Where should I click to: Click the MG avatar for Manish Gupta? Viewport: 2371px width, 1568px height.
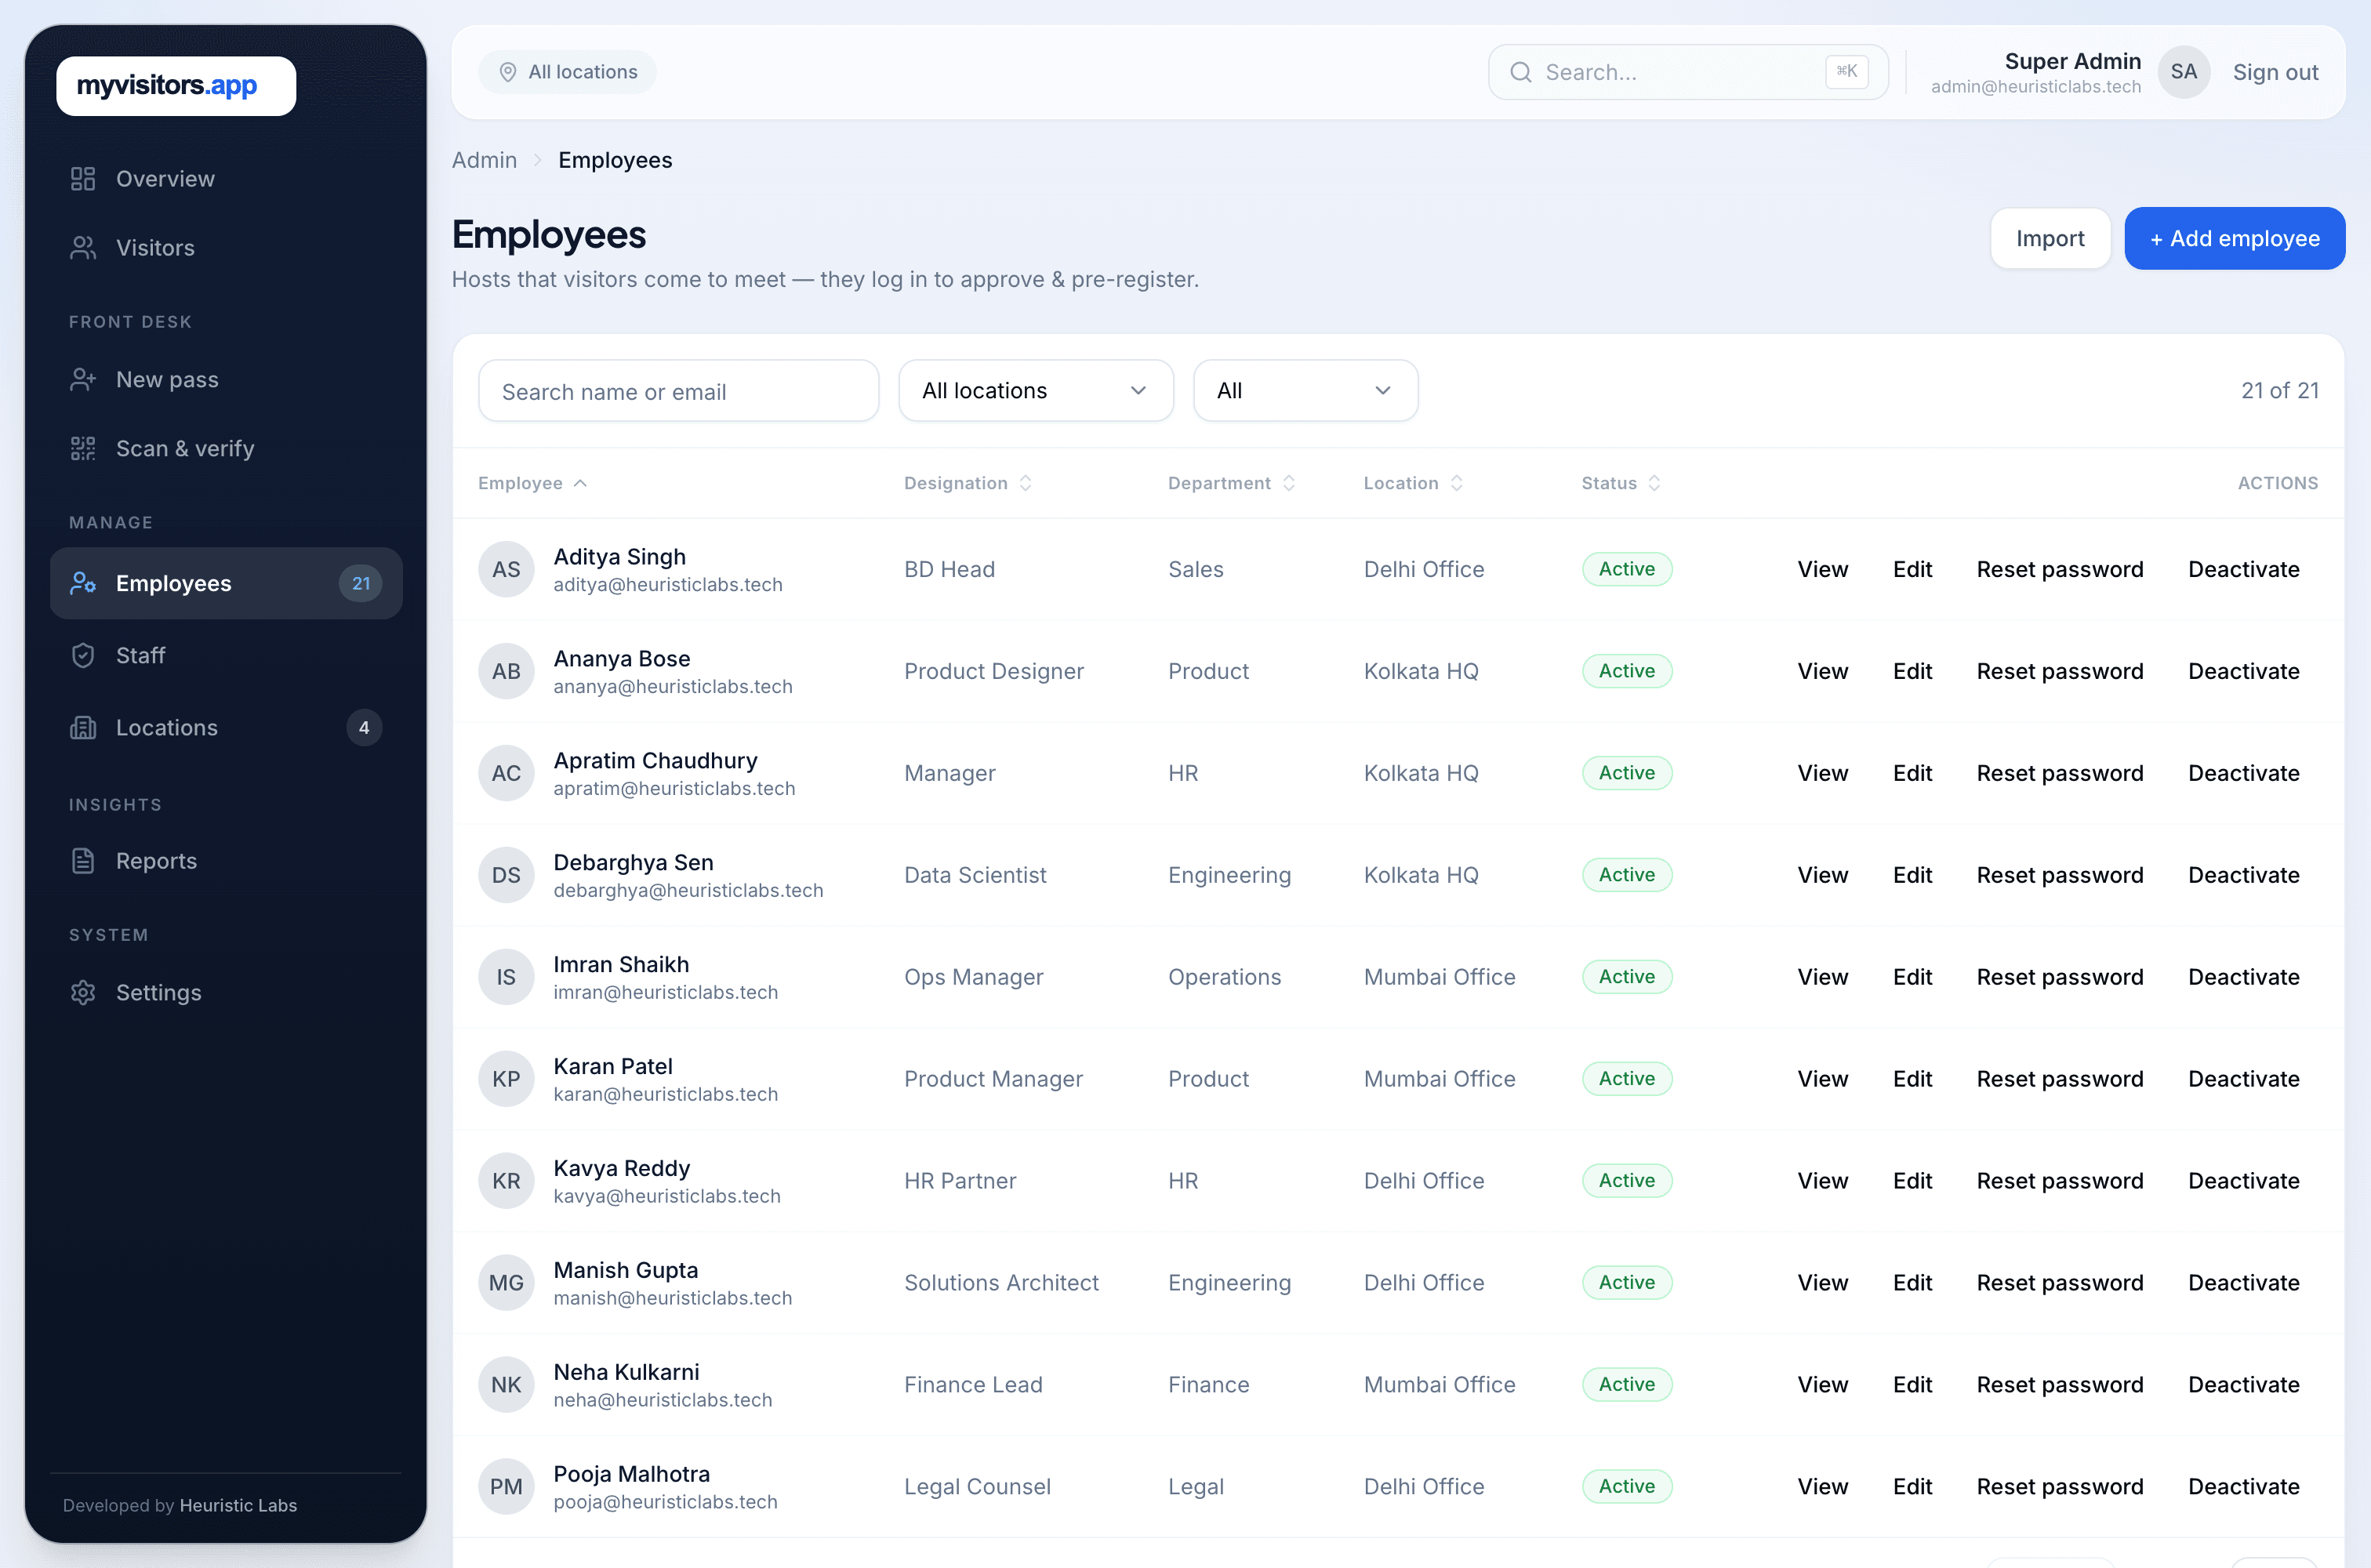click(x=506, y=1283)
